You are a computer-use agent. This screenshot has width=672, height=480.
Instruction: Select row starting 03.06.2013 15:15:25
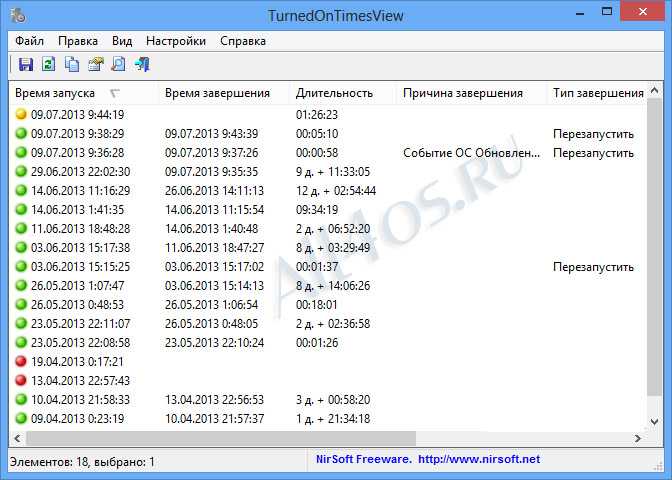pyautogui.click(x=328, y=267)
